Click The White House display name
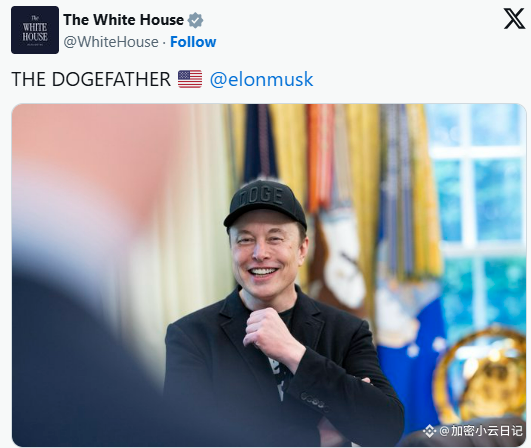531x448 pixels. coord(124,20)
